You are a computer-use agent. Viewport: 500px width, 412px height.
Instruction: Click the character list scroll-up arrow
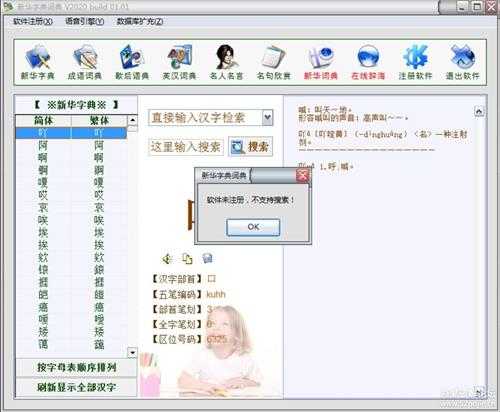132,120
